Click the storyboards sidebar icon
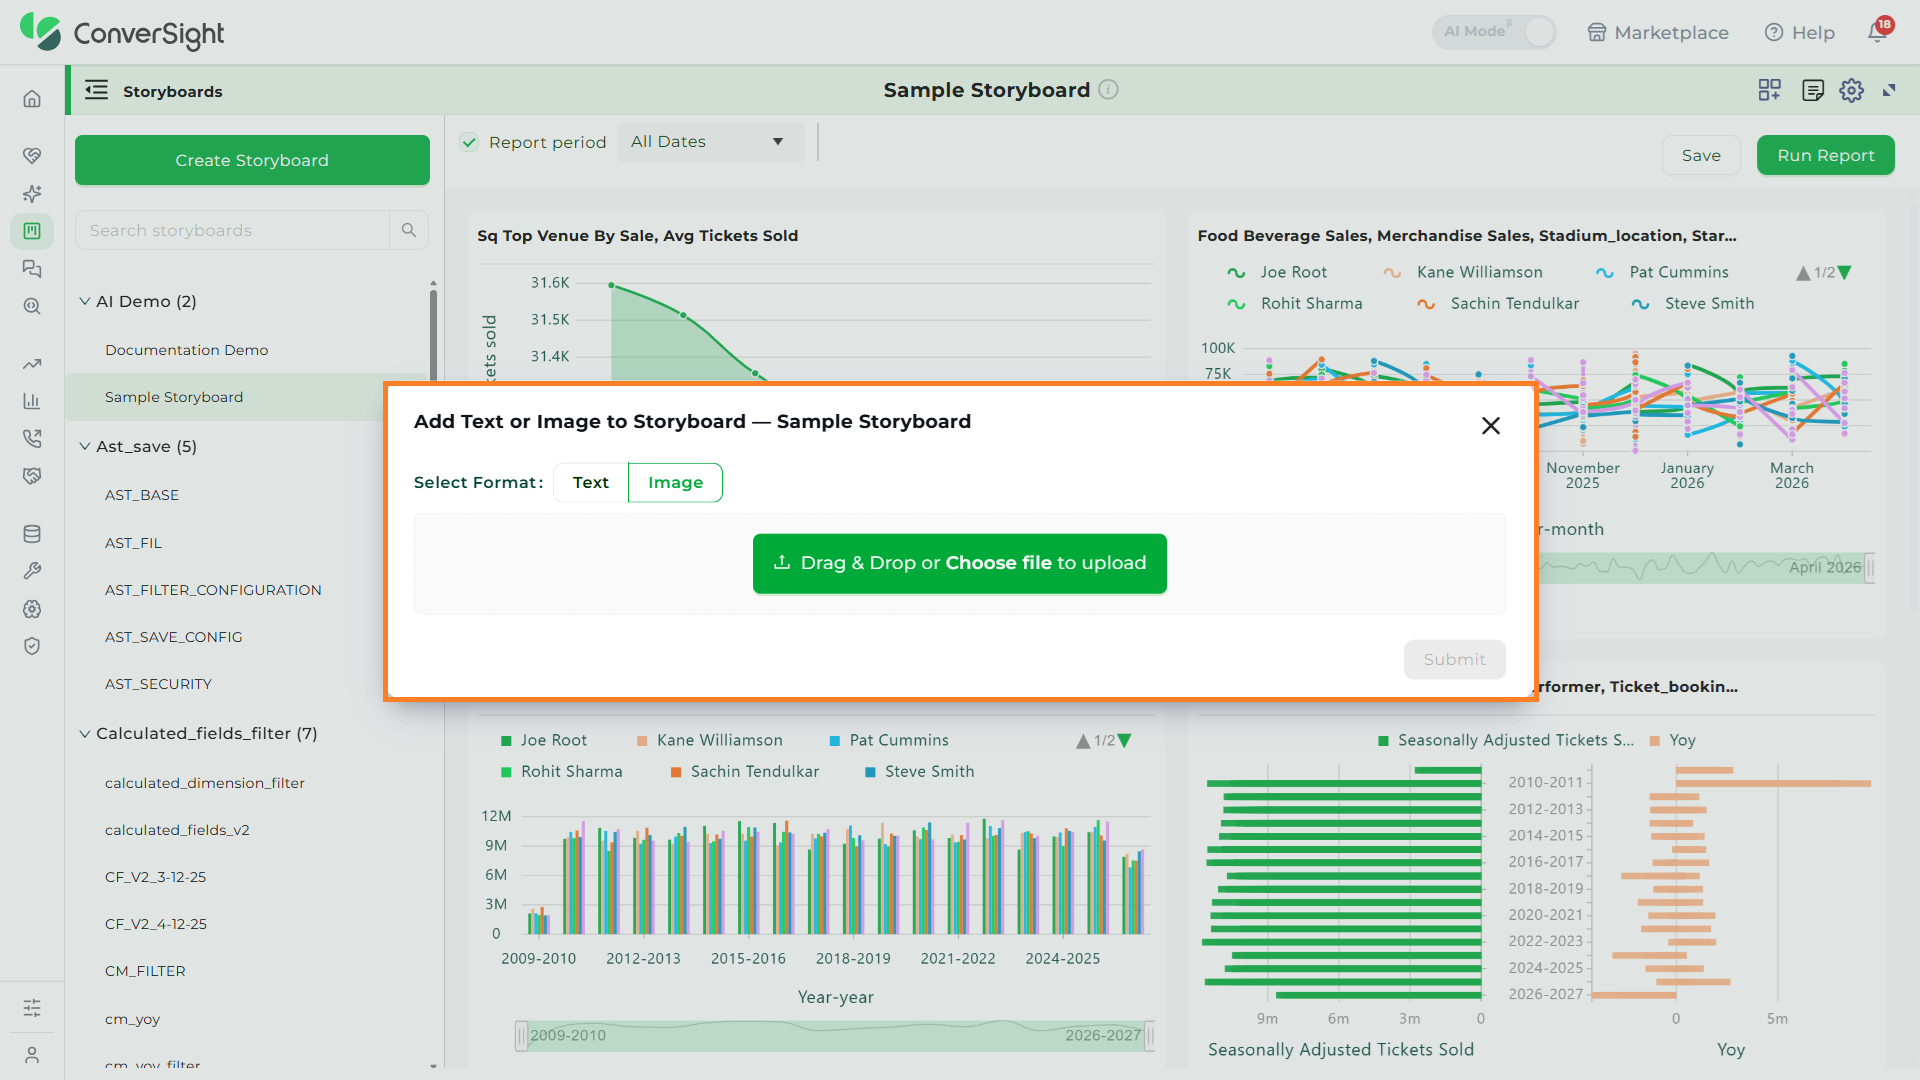 click(x=32, y=231)
